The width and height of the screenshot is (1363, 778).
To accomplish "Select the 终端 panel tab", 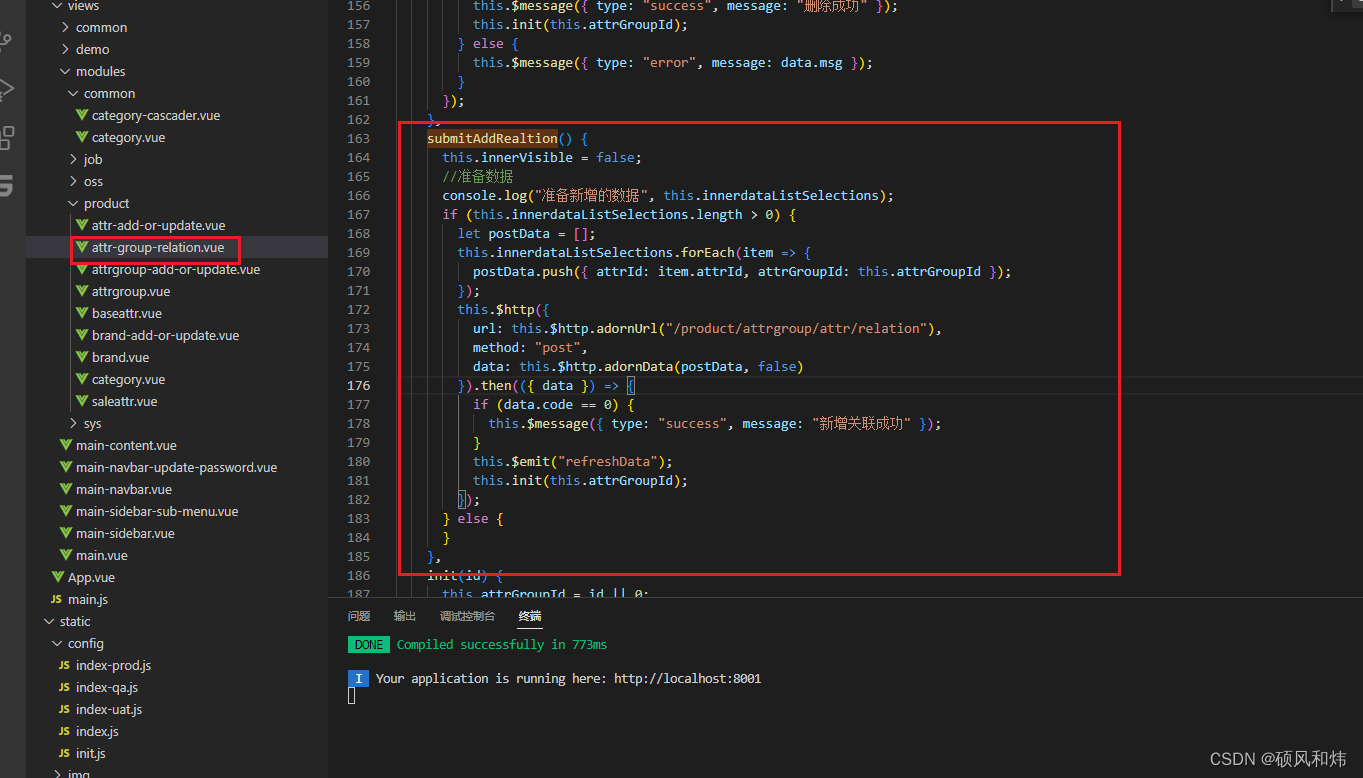I will click(x=529, y=616).
